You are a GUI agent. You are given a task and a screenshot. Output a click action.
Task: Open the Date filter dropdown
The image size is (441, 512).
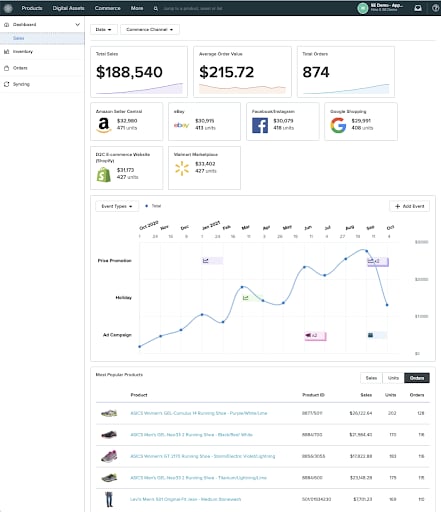click(x=103, y=29)
